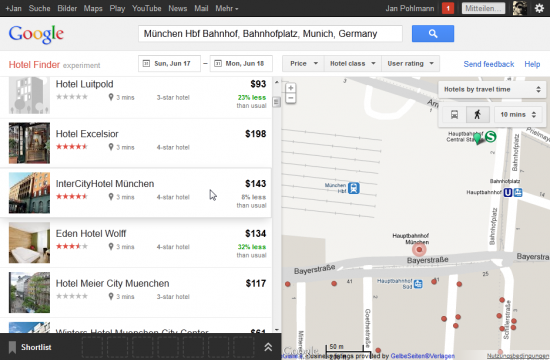Screen dimensions: 550x360
Task: Click the Shortlist label
Action: click(36, 347)
